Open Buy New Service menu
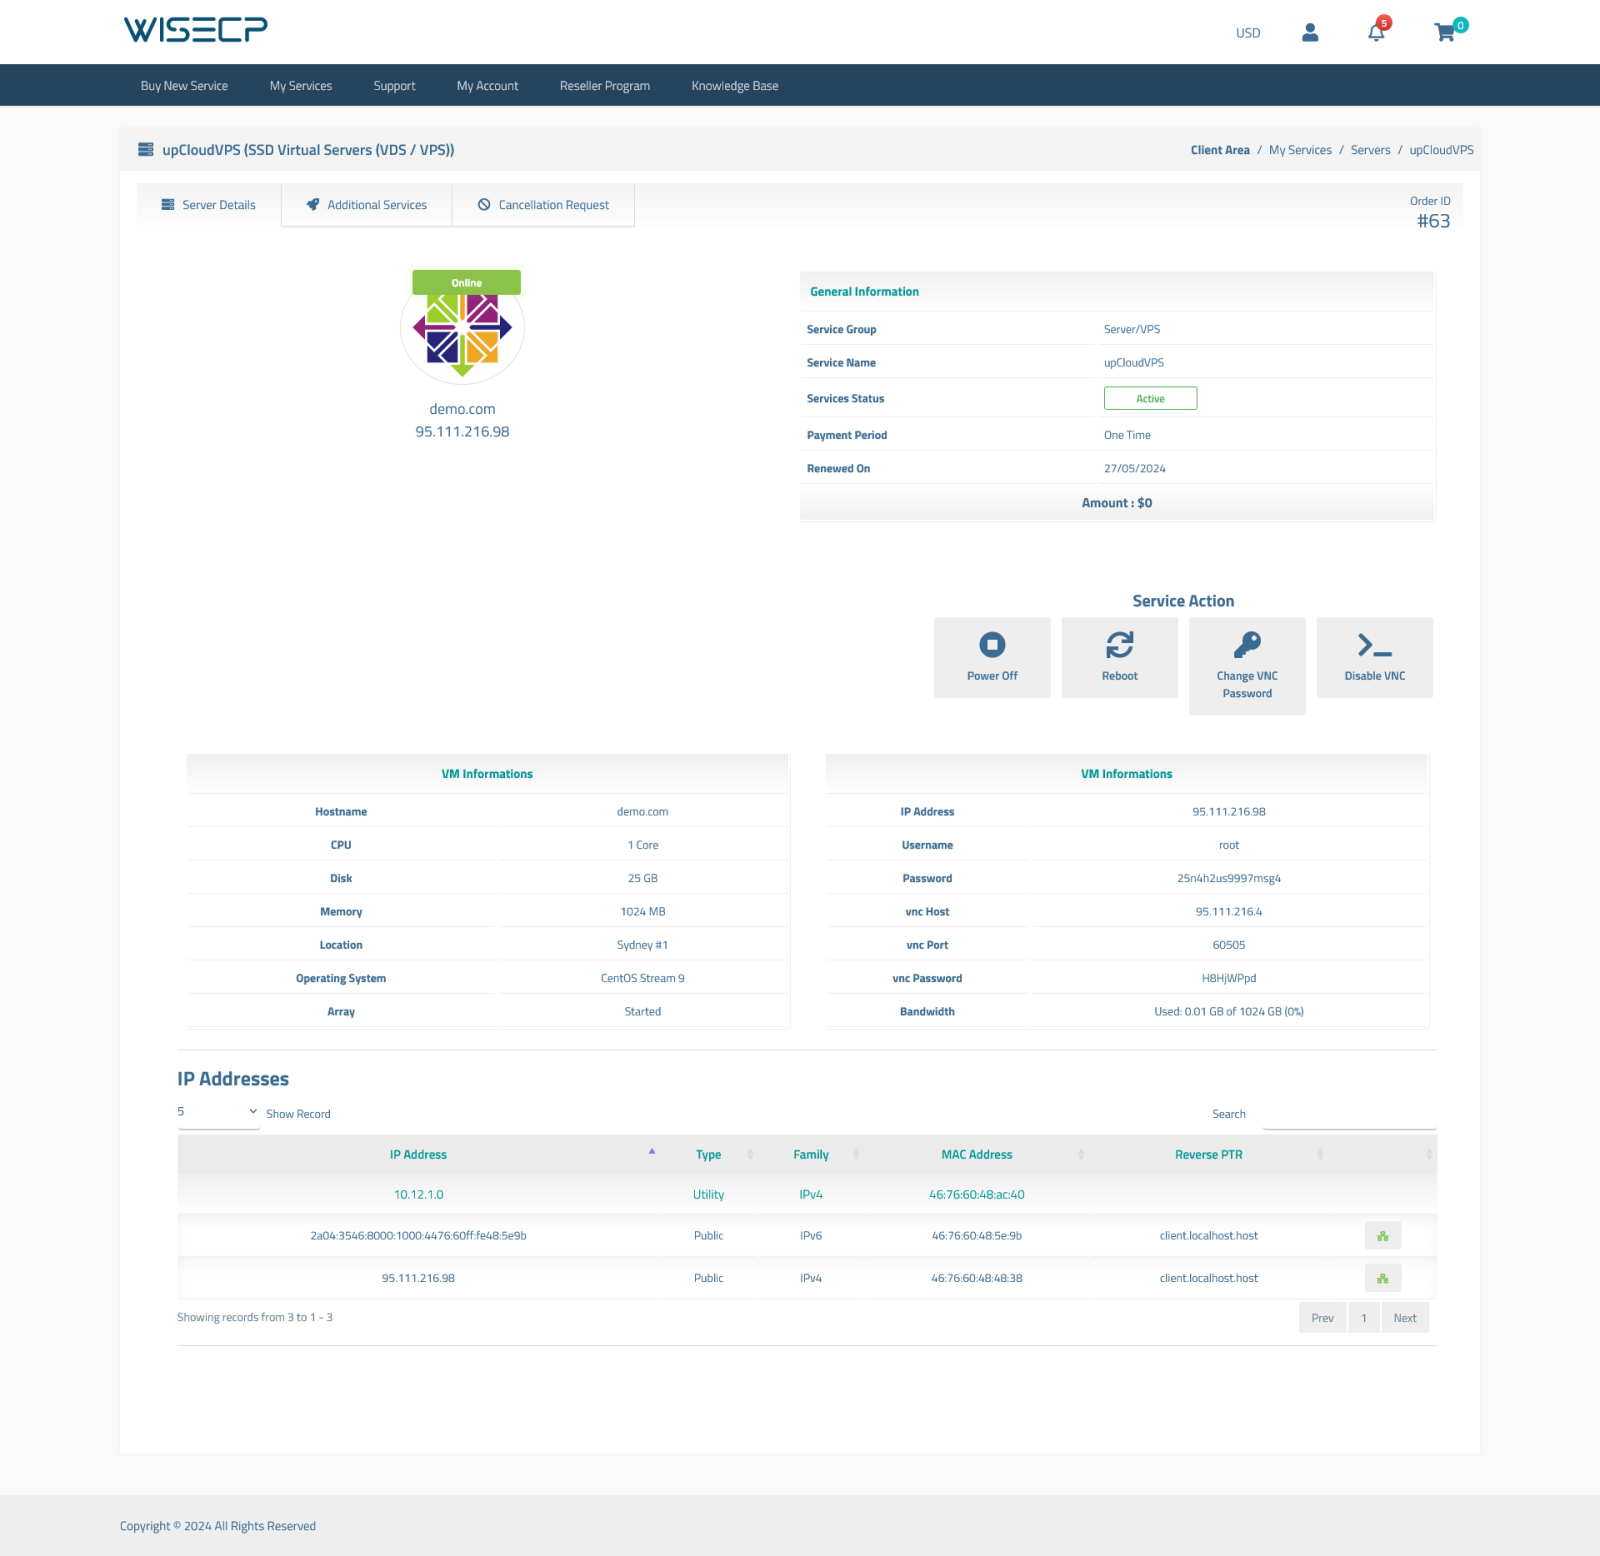The height and width of the screenshot is (1556, 1600). click(184, 86)
